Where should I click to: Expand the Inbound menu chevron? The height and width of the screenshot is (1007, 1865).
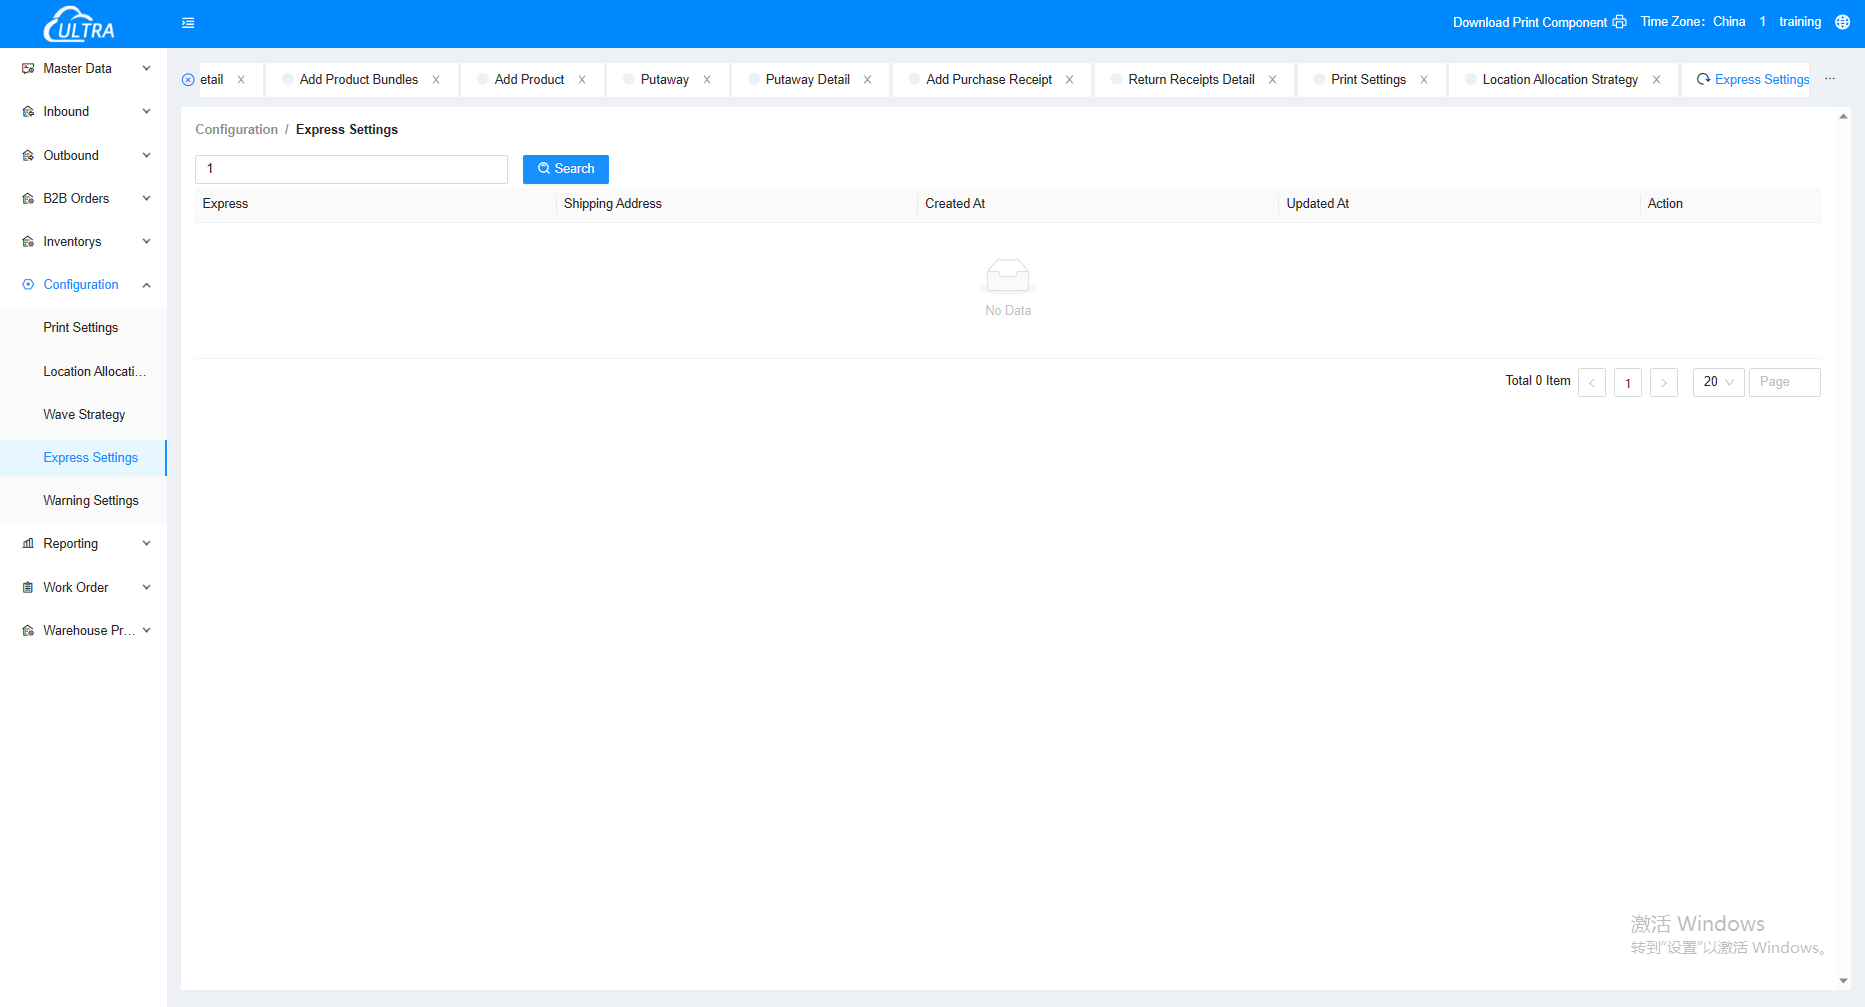coord(147,112)
